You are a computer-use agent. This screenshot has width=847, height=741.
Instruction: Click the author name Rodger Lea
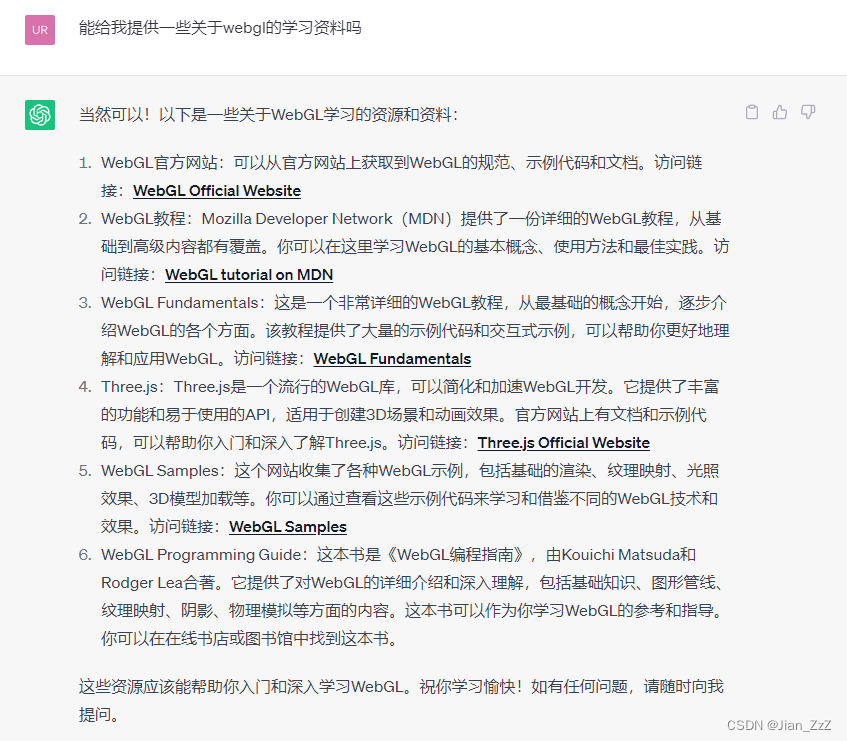pos(142,583)
